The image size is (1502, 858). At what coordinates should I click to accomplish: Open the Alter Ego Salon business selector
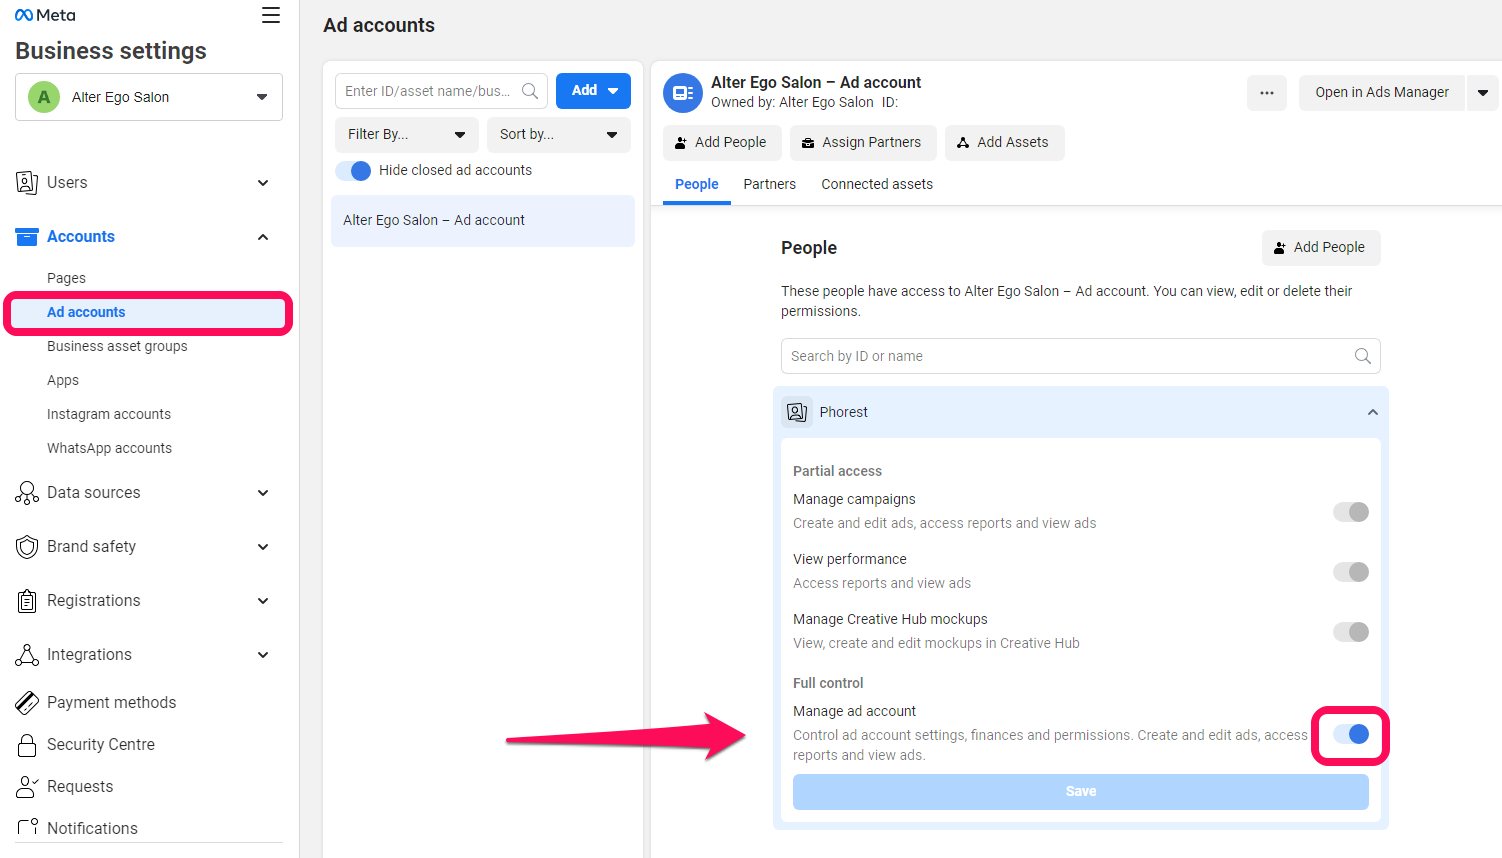[149, 97]
